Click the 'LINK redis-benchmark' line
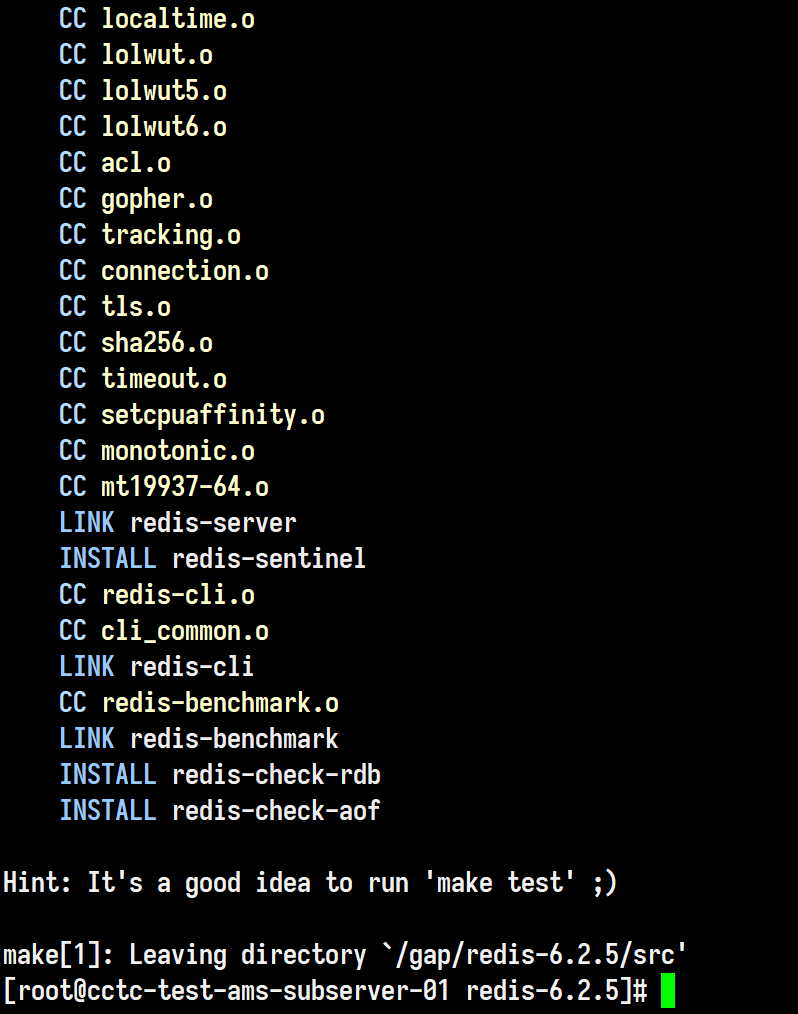798x1014 pixels. pos(199,739)
